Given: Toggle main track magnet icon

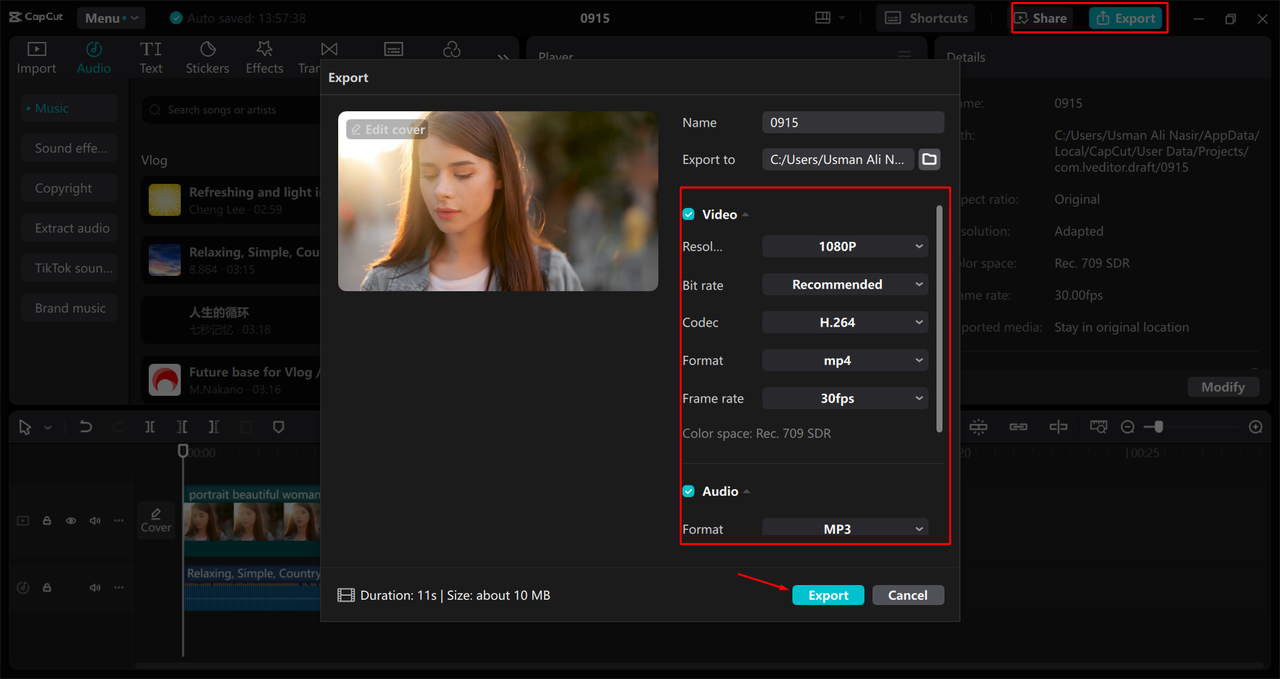Looking at the screenshot, I should tap(978, 427).
